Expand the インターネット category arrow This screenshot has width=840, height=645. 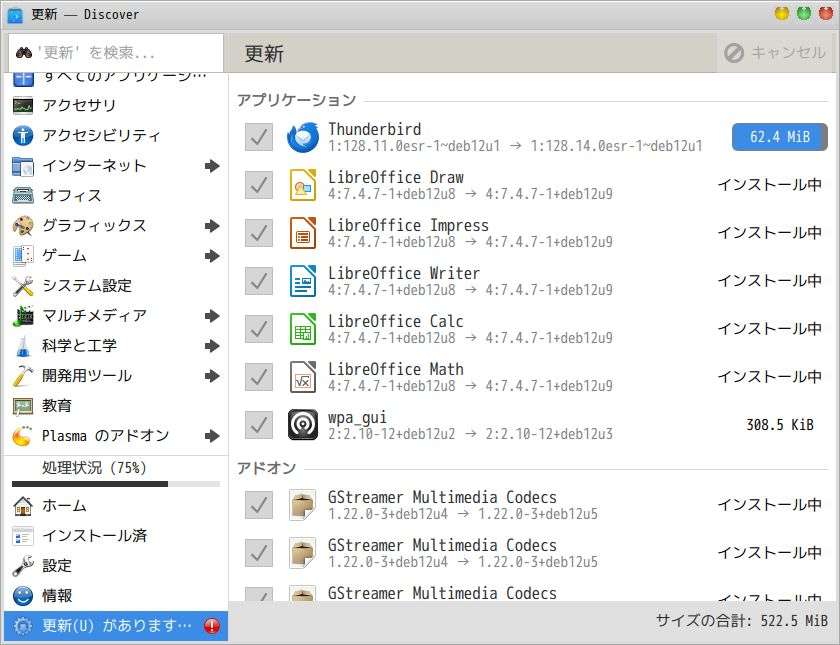[212, 166]
